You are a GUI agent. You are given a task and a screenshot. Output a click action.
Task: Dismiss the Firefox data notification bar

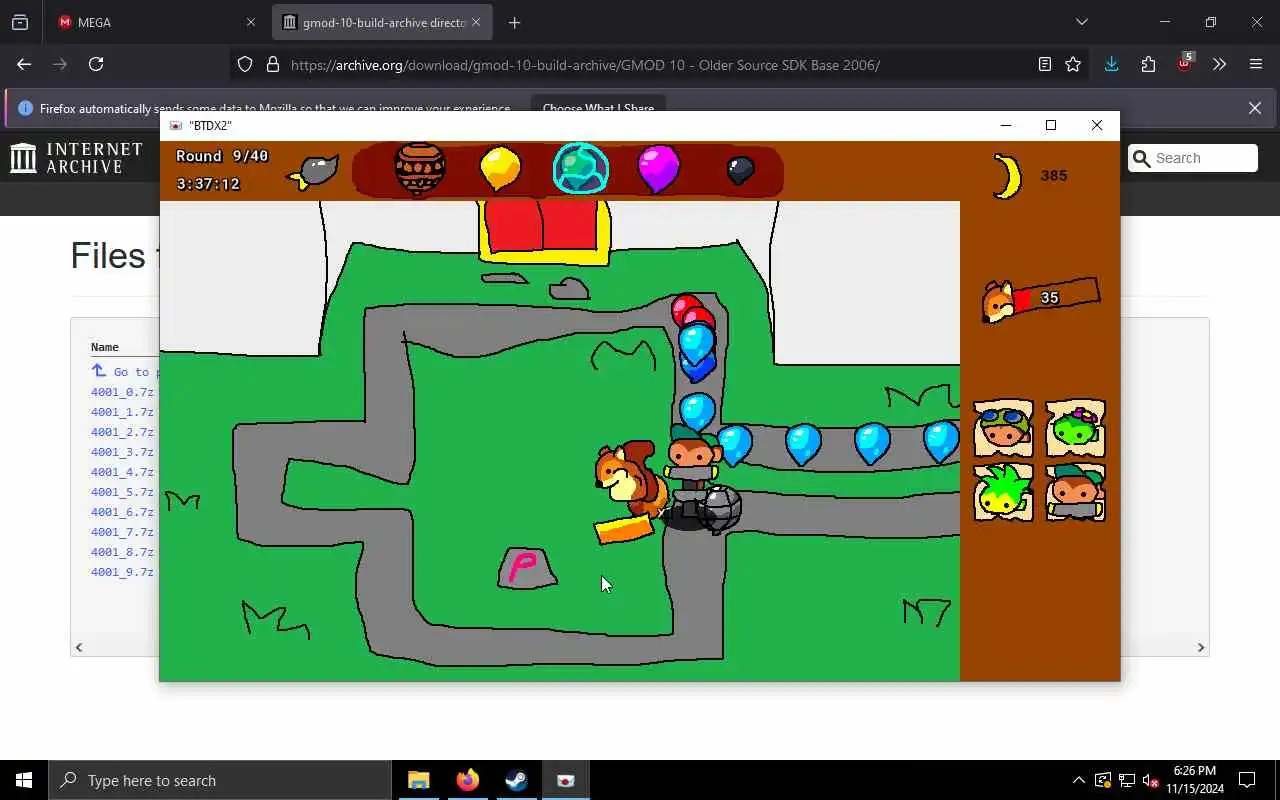point(1255,108)
